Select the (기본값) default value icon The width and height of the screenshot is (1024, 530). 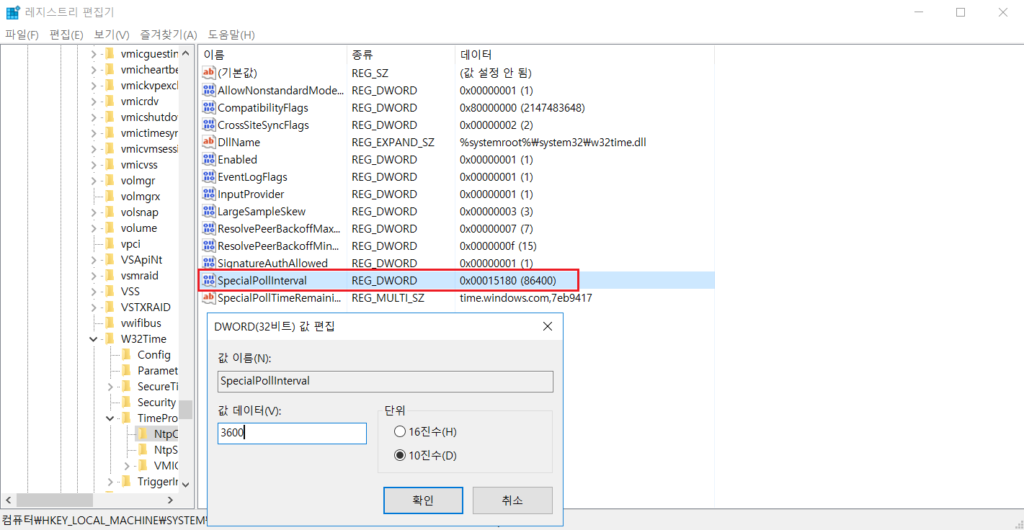(x=209, y=73)
